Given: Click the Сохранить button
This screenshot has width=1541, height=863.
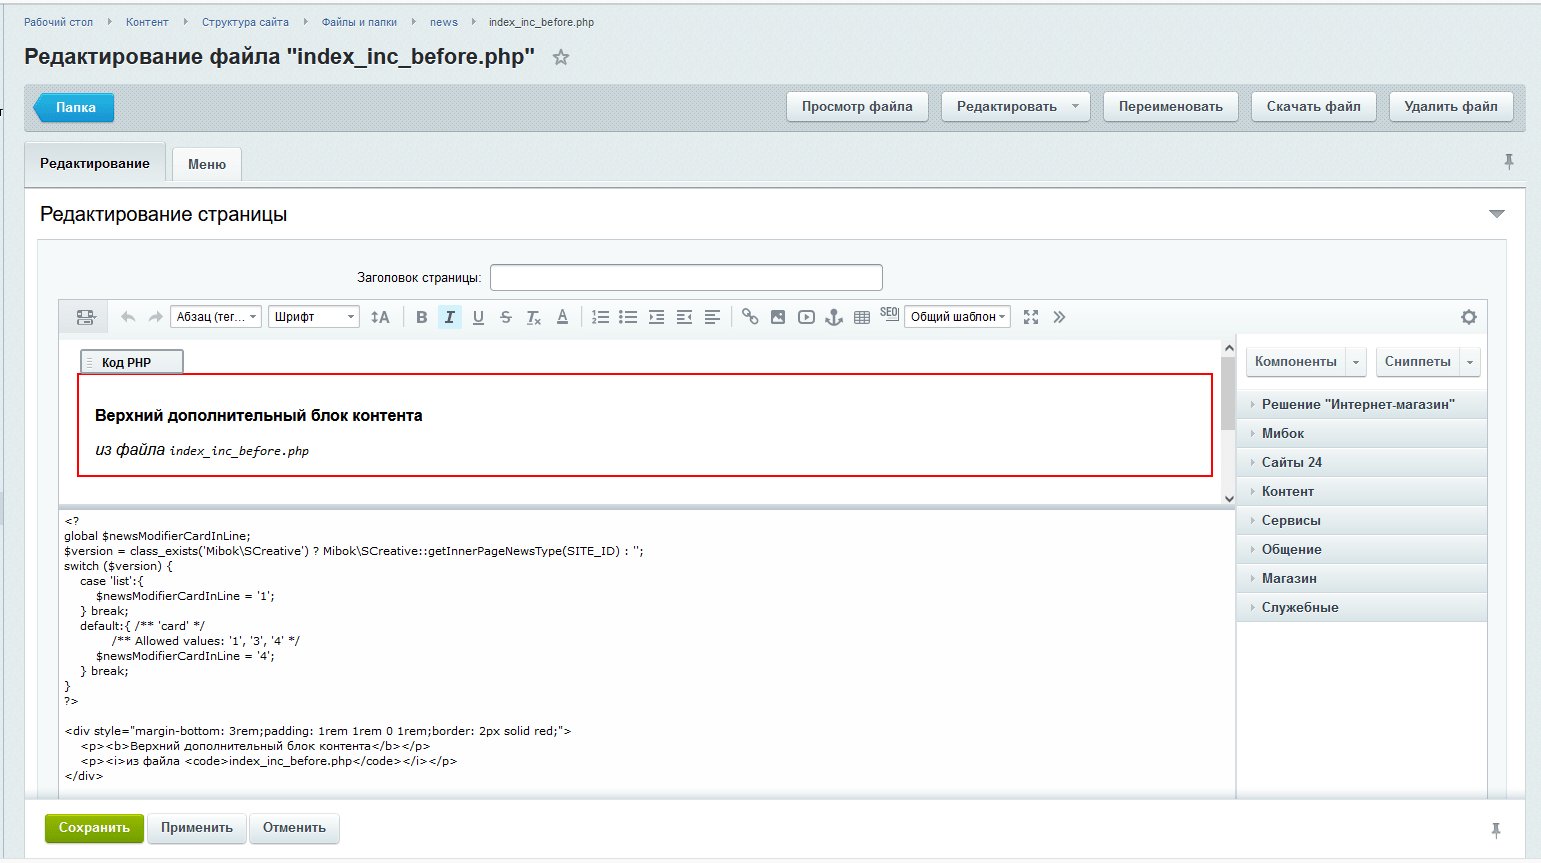Looking at the screenshot, I should coord(94,828).
